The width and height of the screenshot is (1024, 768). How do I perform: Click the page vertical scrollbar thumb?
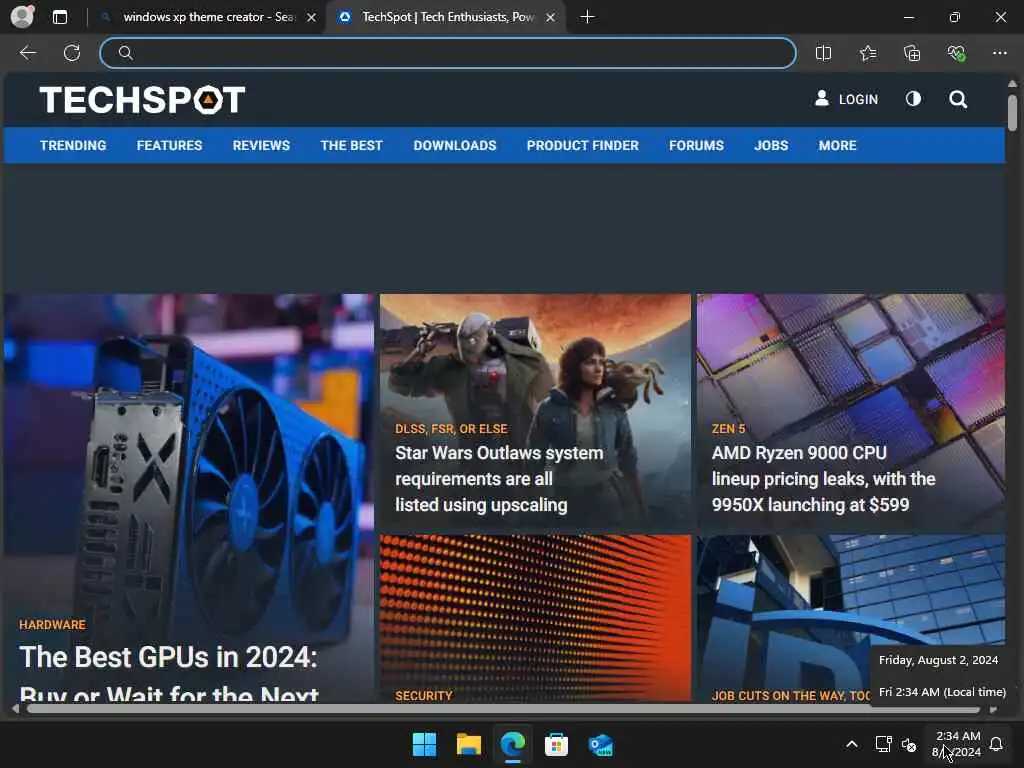(x=1012, y=113)
